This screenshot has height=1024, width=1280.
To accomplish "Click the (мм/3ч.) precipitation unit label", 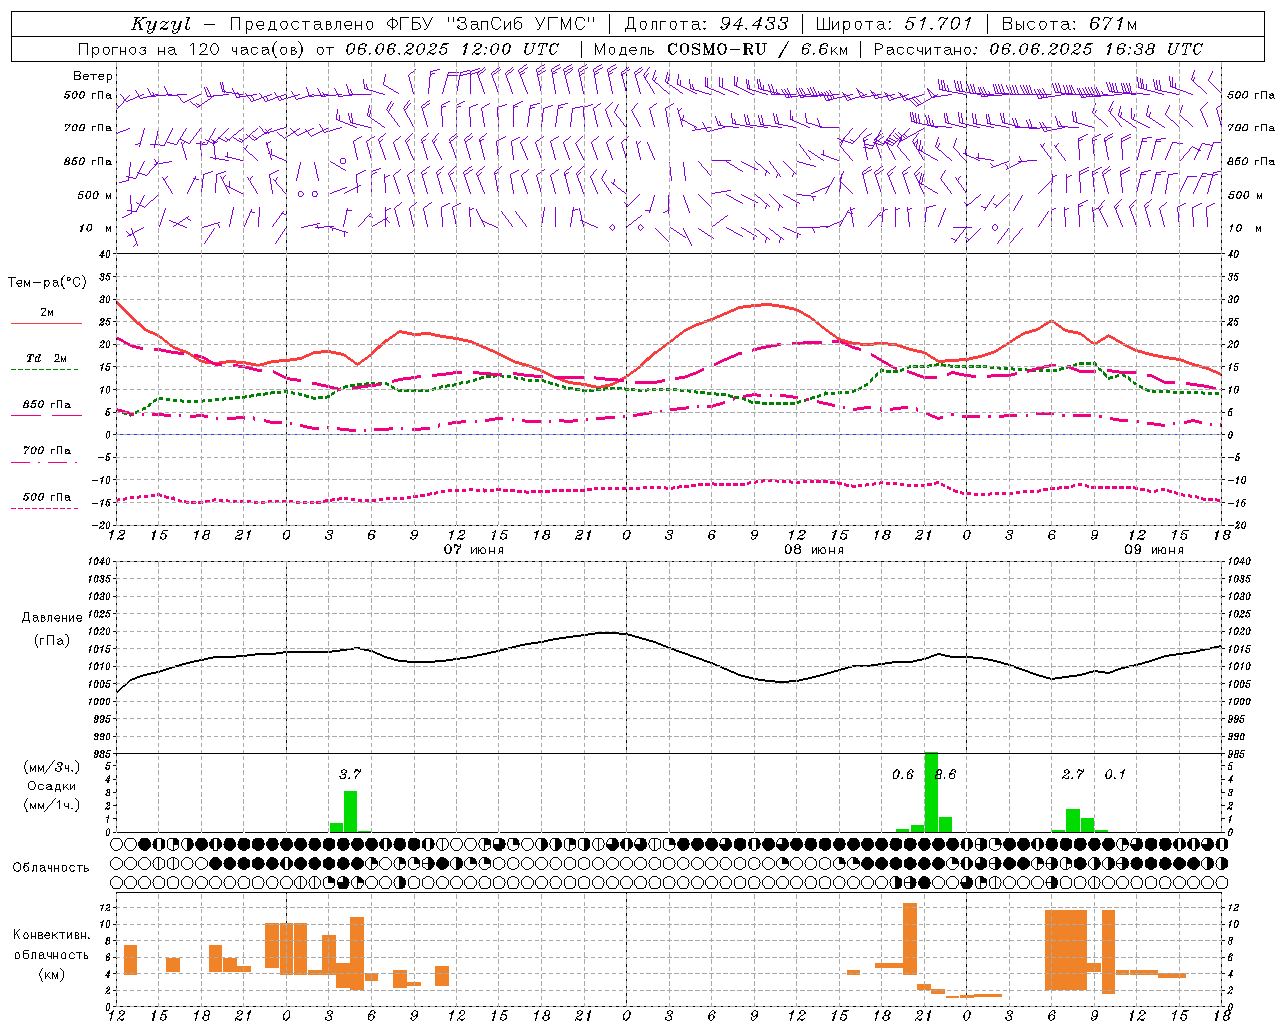I will coord(51,767).
